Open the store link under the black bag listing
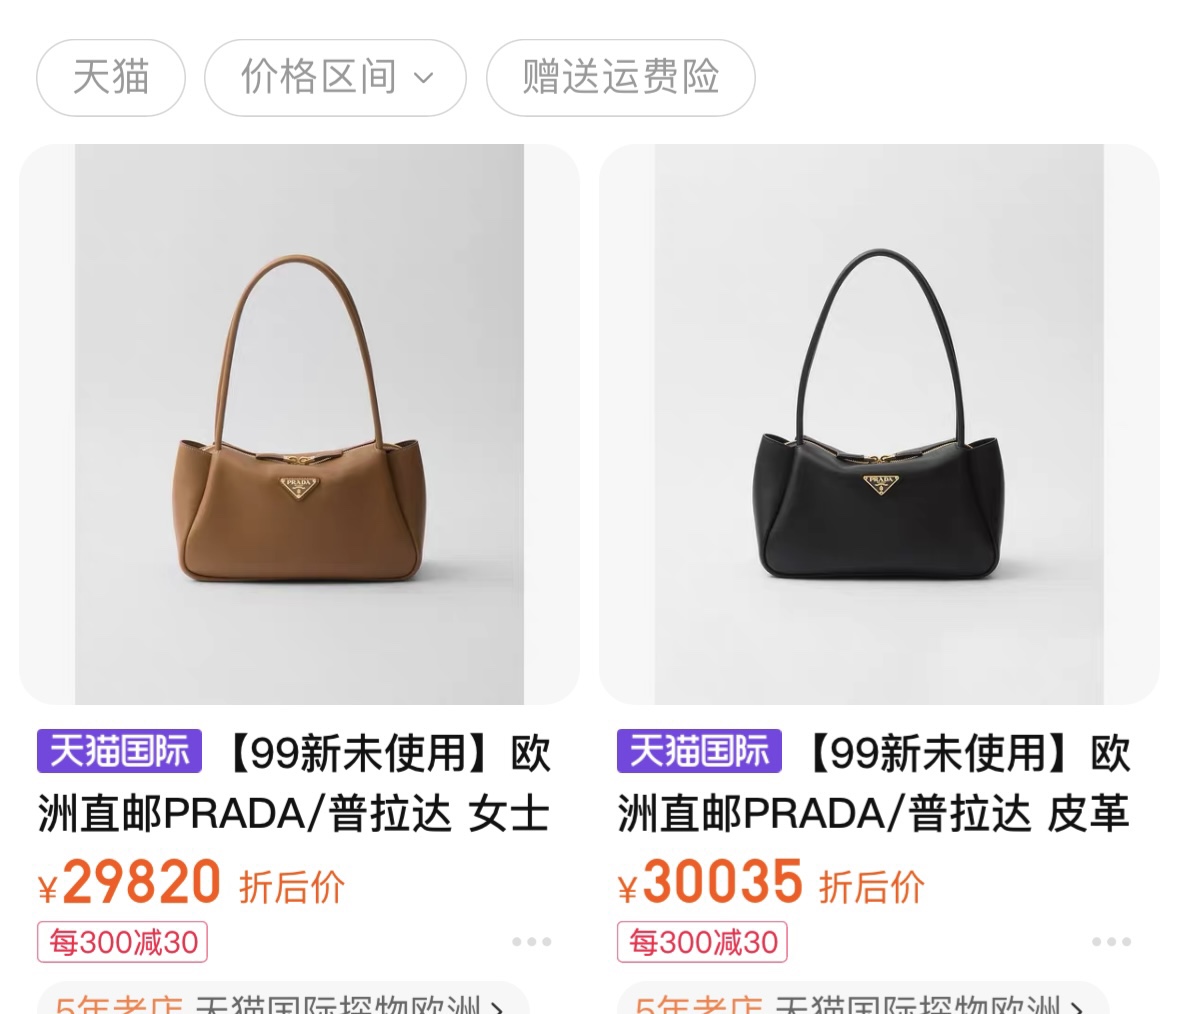Image resolution: width=1179 pixels, height=1014 pixels. [863, 998]
